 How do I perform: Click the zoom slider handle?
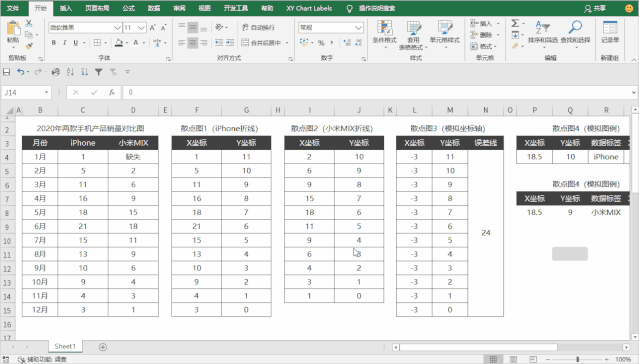577,359
